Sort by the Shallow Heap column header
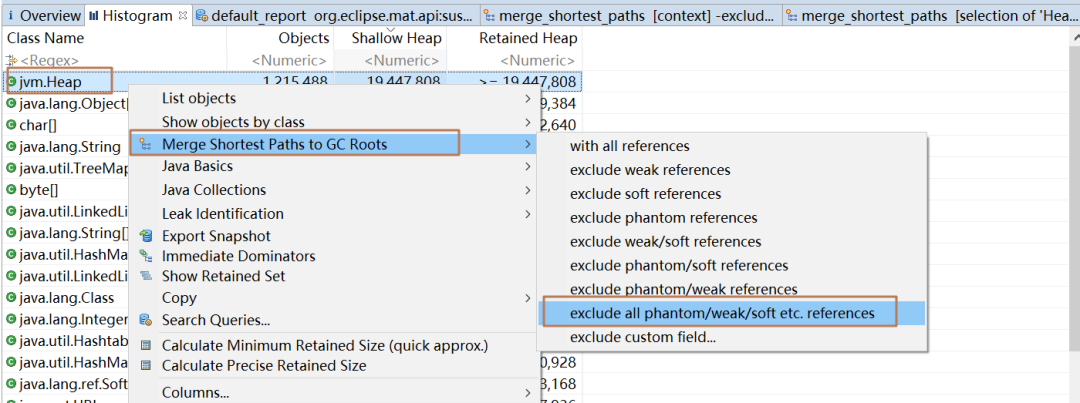 point(396,38)
